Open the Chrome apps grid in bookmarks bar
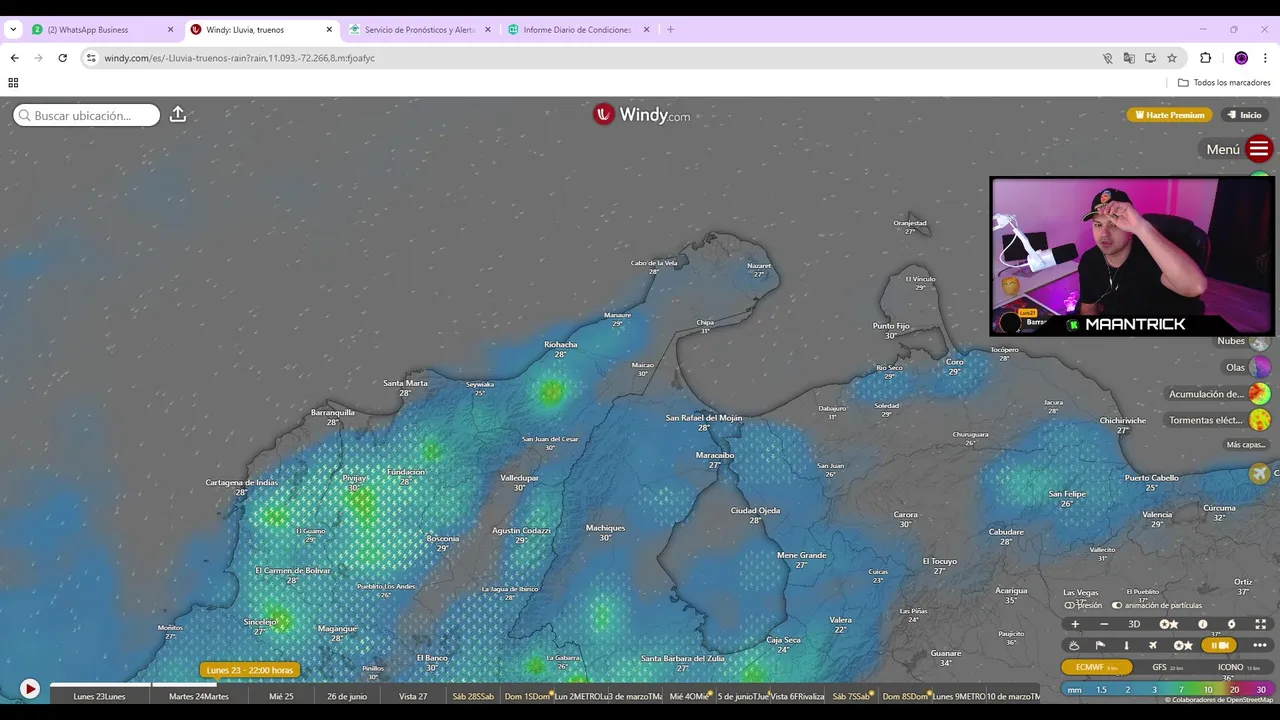The width and height of the screenshot is (1280, 720). pyautogui.click(x=13, y=83)
